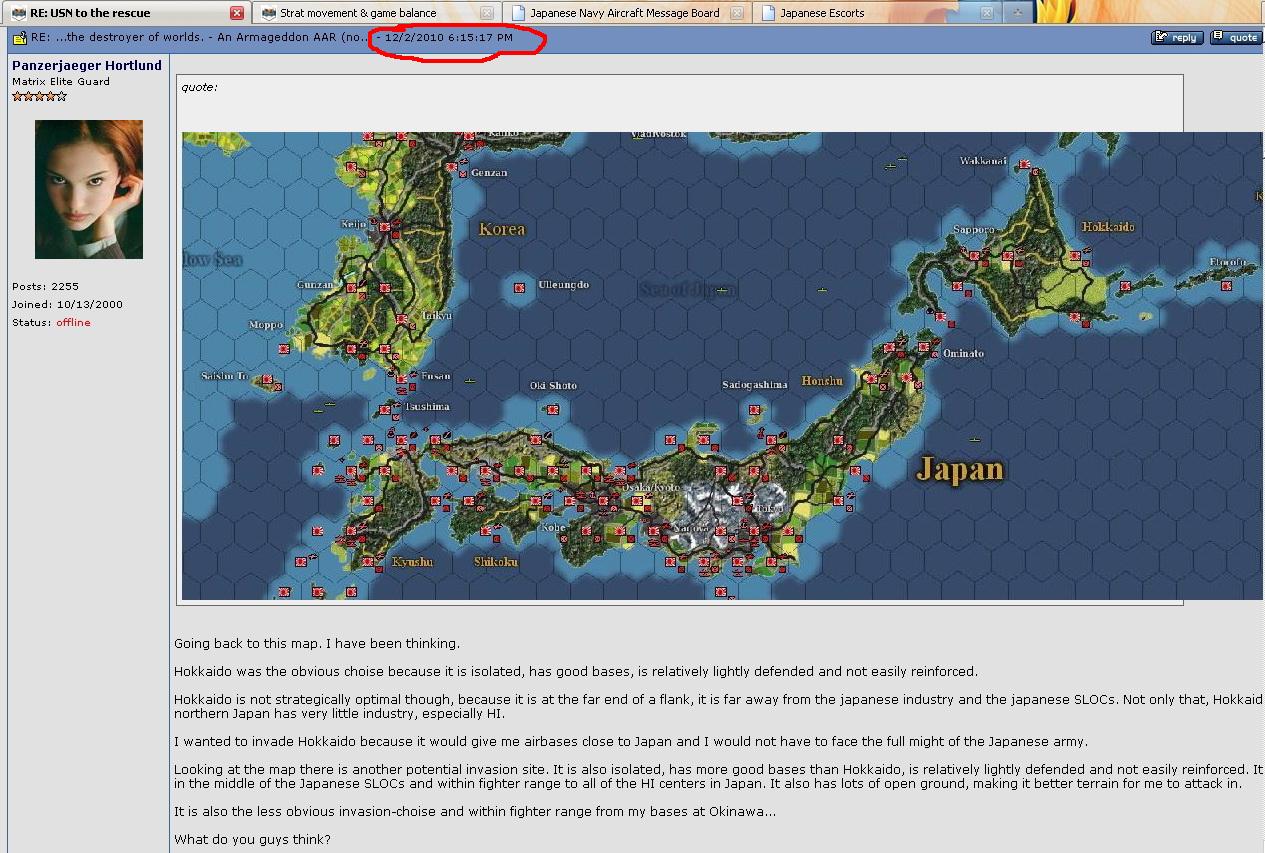Click the favicon of the 'Strat movement' tab
The height and width of the screenshot is (853, 1265).
269,13
